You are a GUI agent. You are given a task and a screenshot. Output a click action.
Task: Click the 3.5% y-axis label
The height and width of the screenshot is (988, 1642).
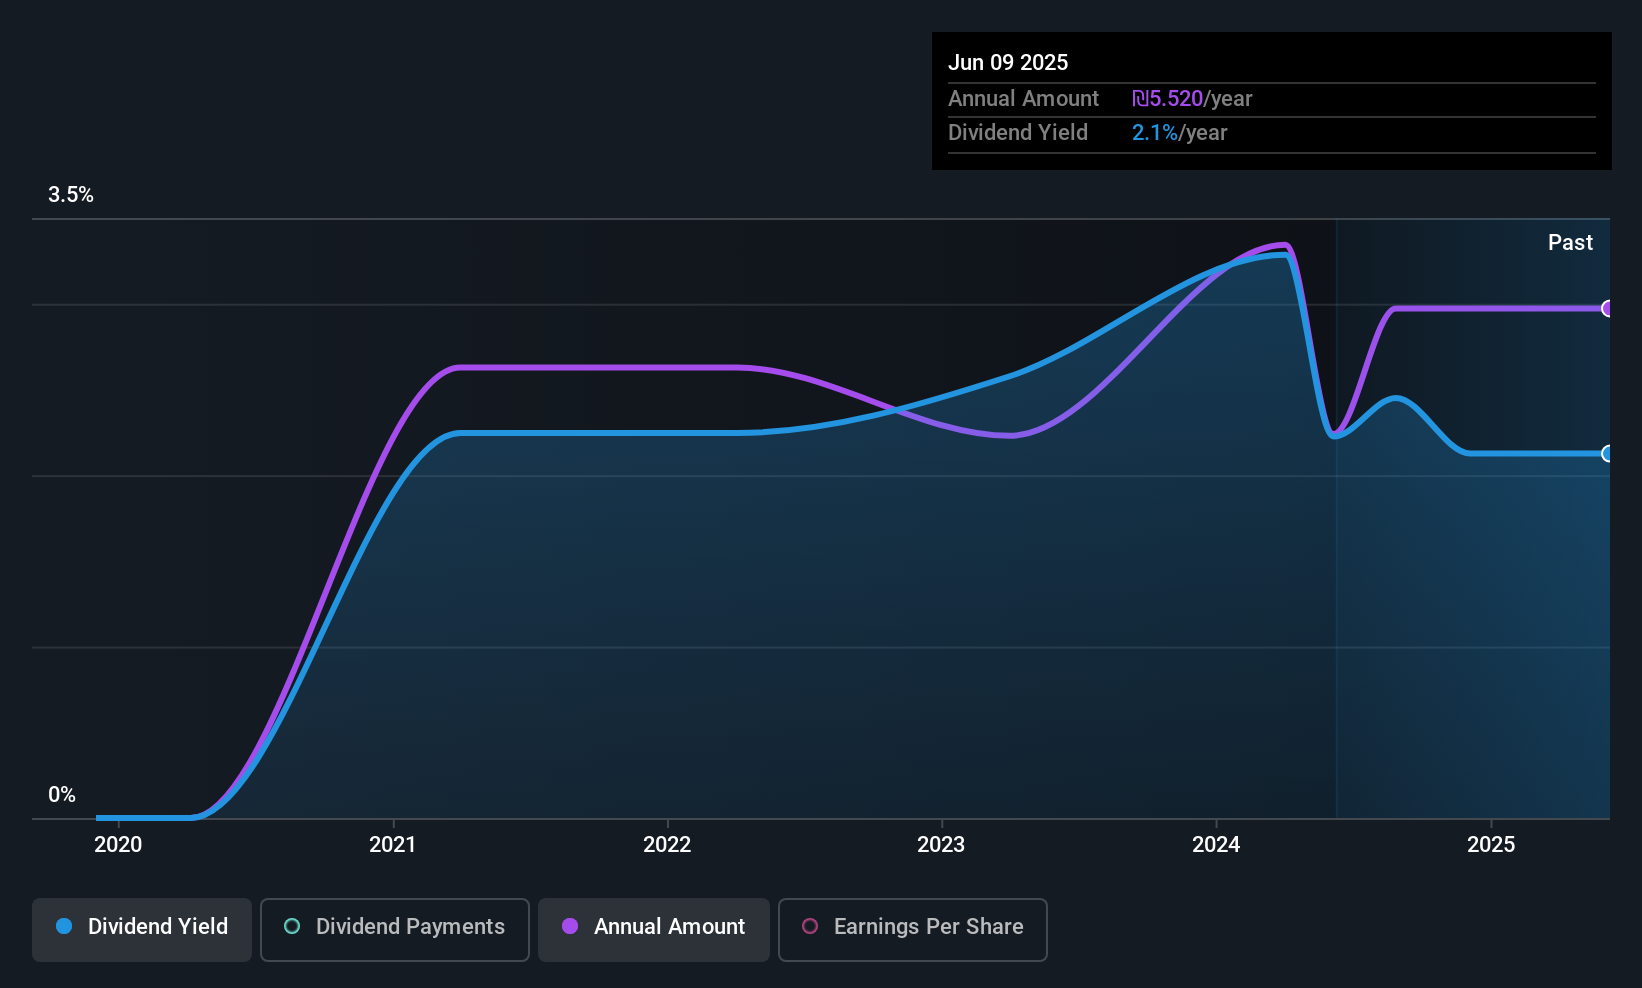tap(71, 195)
